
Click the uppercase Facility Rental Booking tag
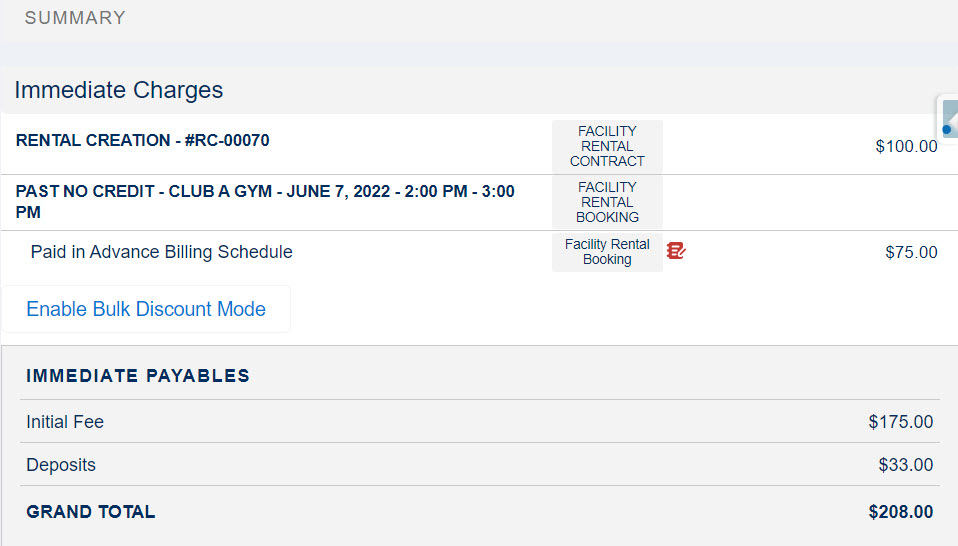(x=607, y=202)
